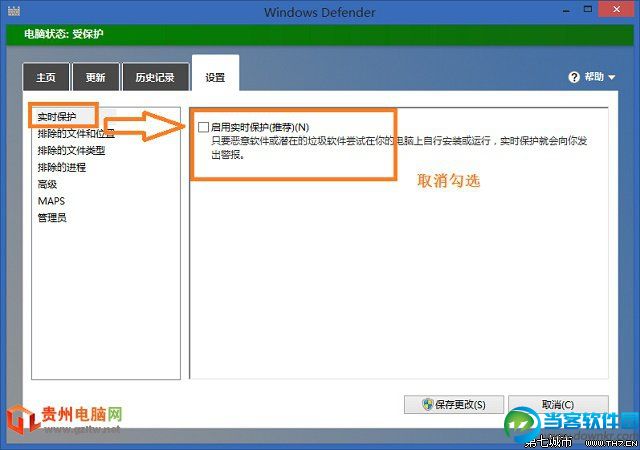
Task: Click the 保存更改(S) button
Action: [x=454, y=404]
